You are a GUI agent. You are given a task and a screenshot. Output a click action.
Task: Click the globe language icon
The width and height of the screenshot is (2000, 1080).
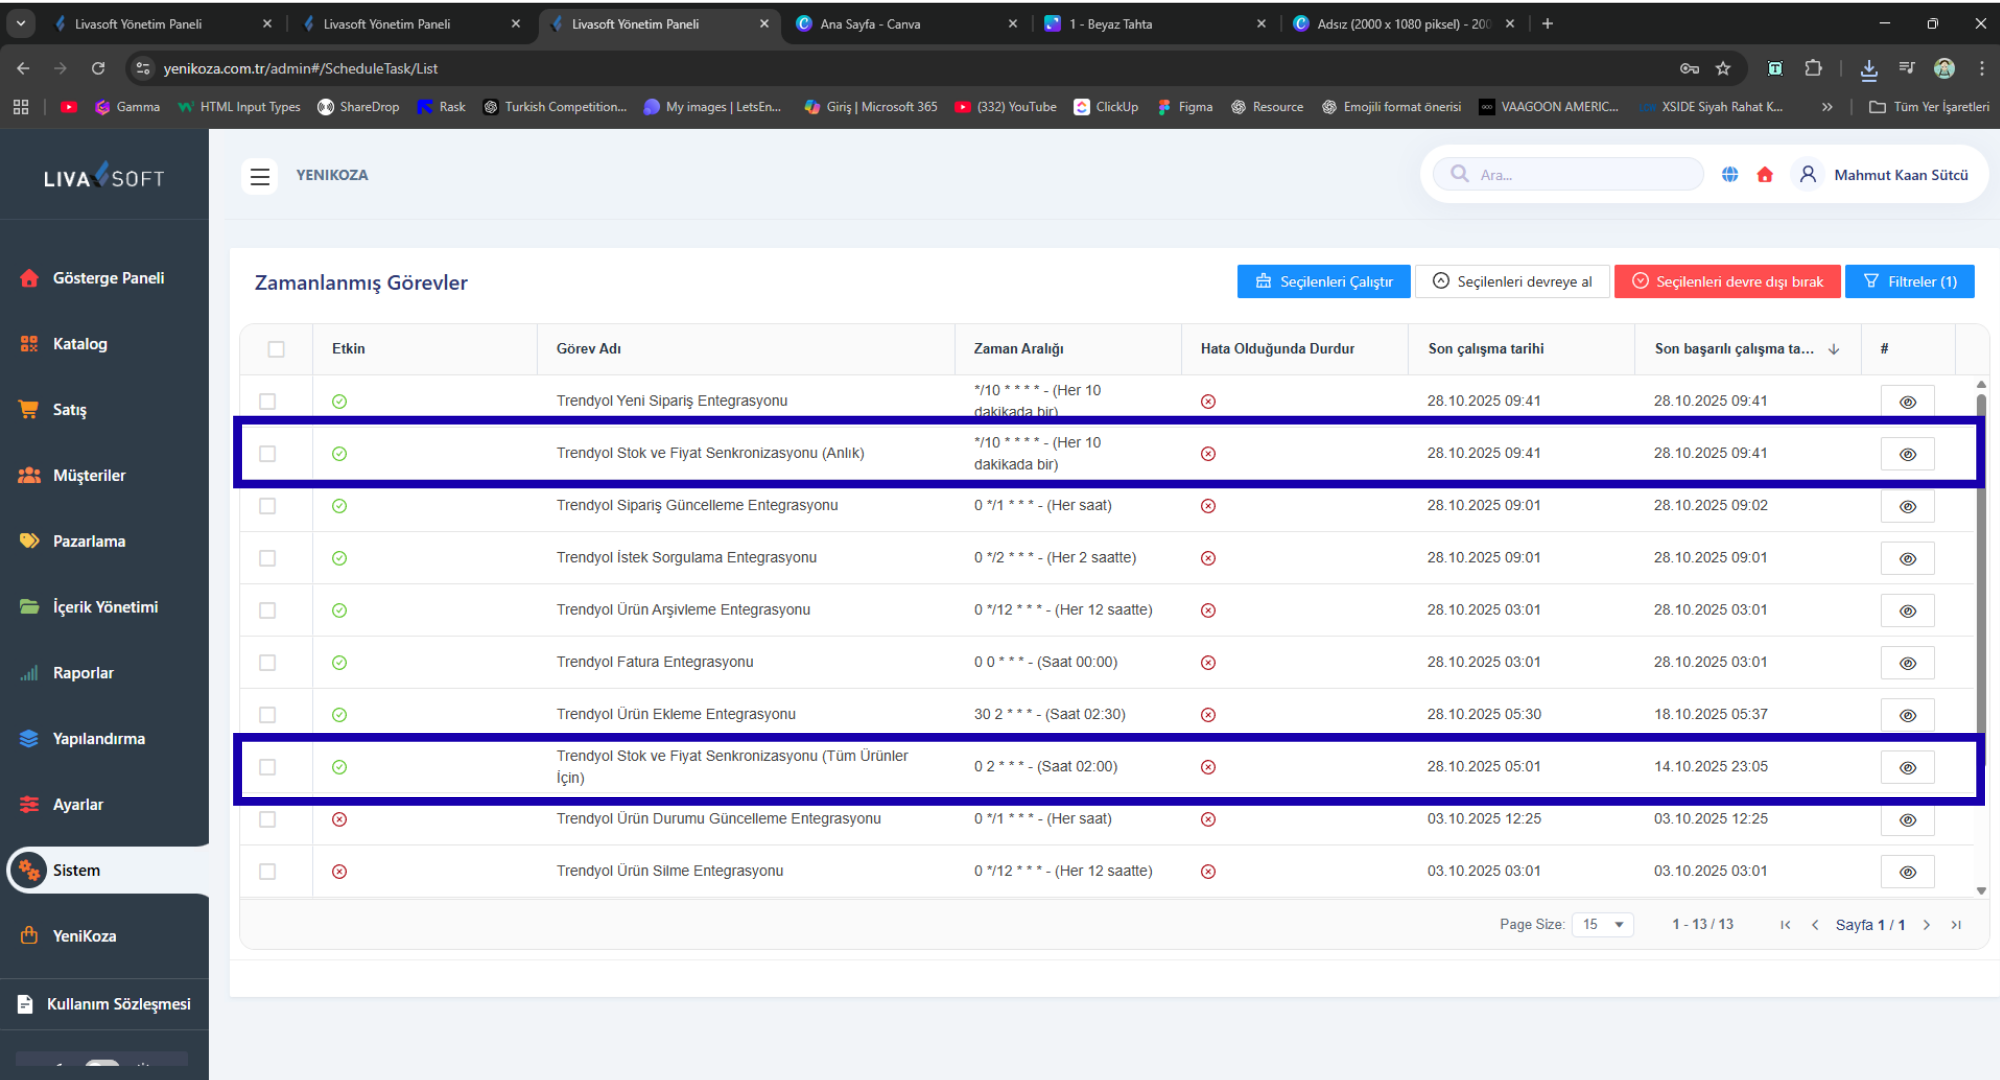coord(1730,175)
